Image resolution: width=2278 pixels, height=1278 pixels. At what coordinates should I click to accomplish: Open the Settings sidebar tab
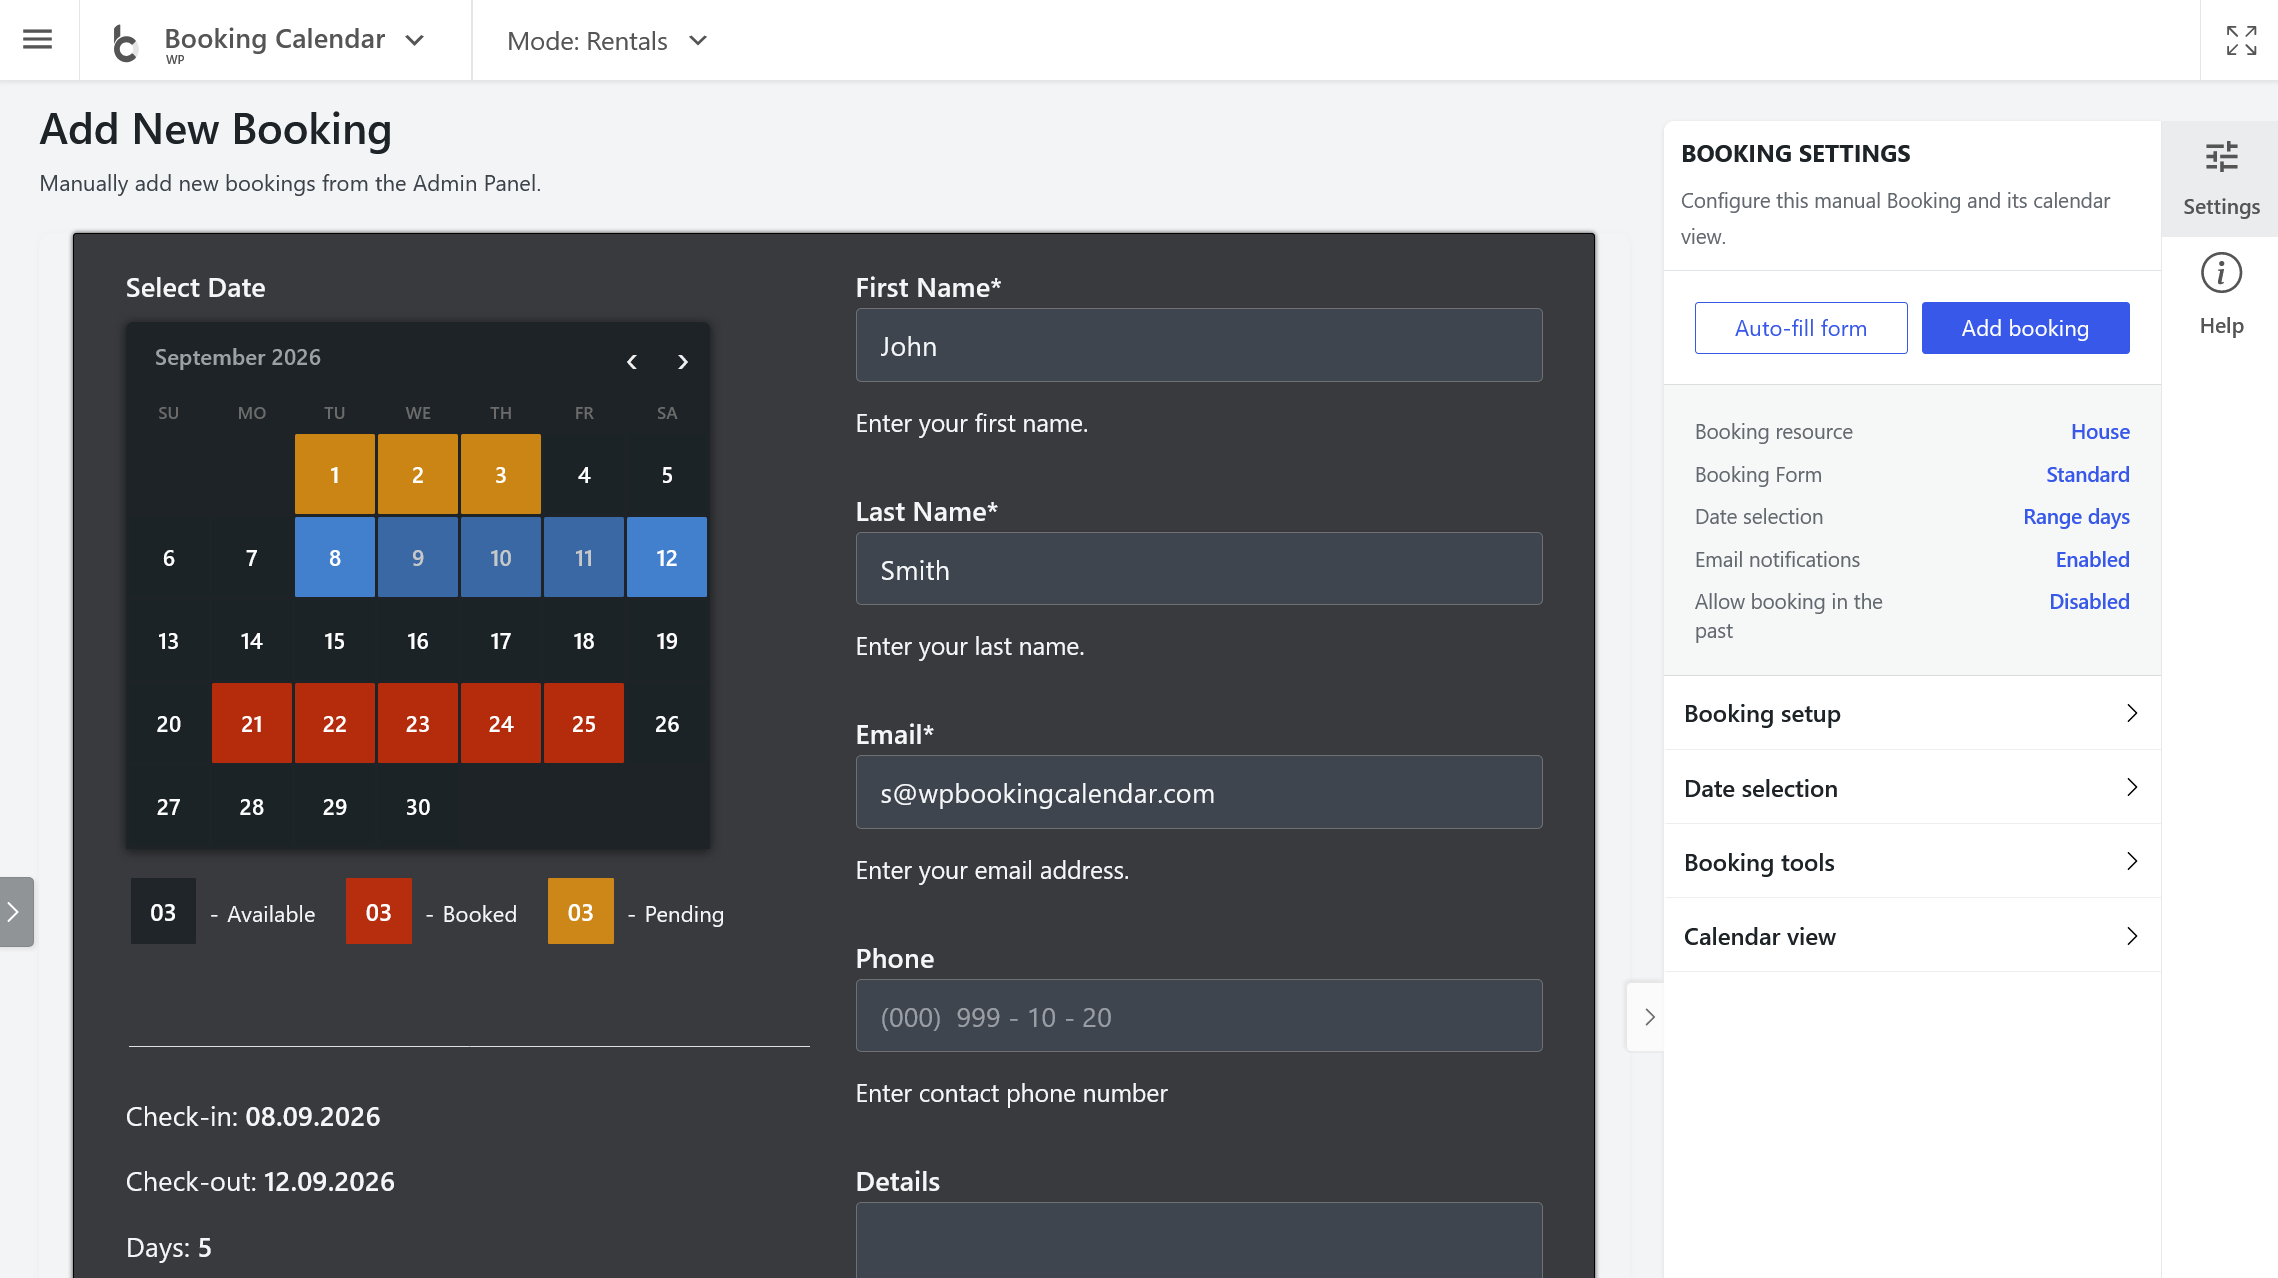pos(2221,179)
